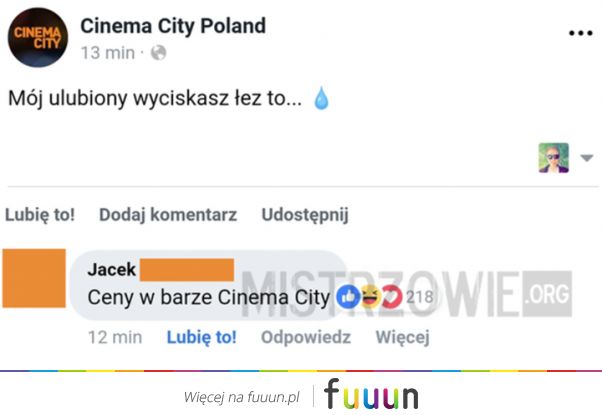Open the three-dot post options menu

[x=580, y=33]
